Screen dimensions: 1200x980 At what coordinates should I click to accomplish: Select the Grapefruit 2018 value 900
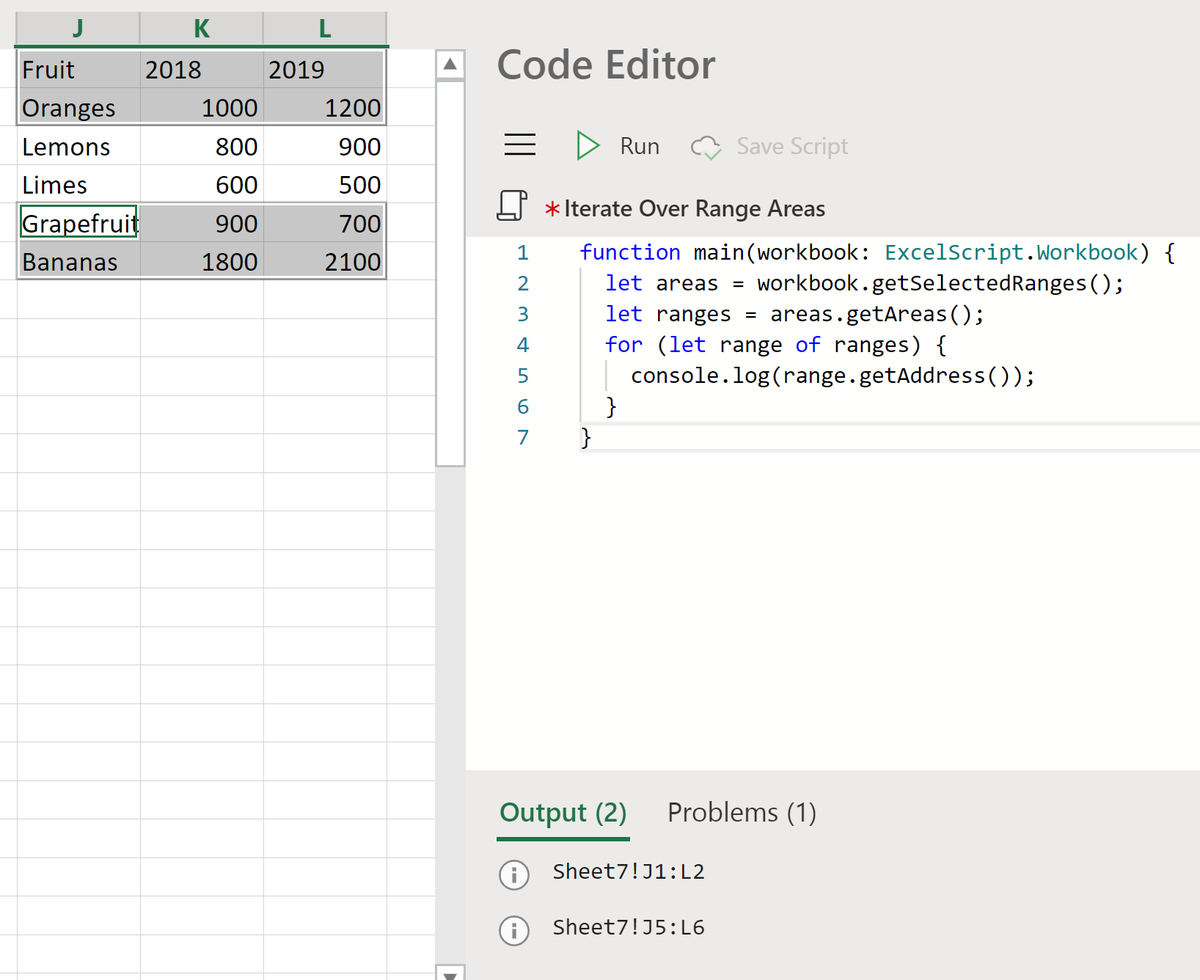(202, 223)
